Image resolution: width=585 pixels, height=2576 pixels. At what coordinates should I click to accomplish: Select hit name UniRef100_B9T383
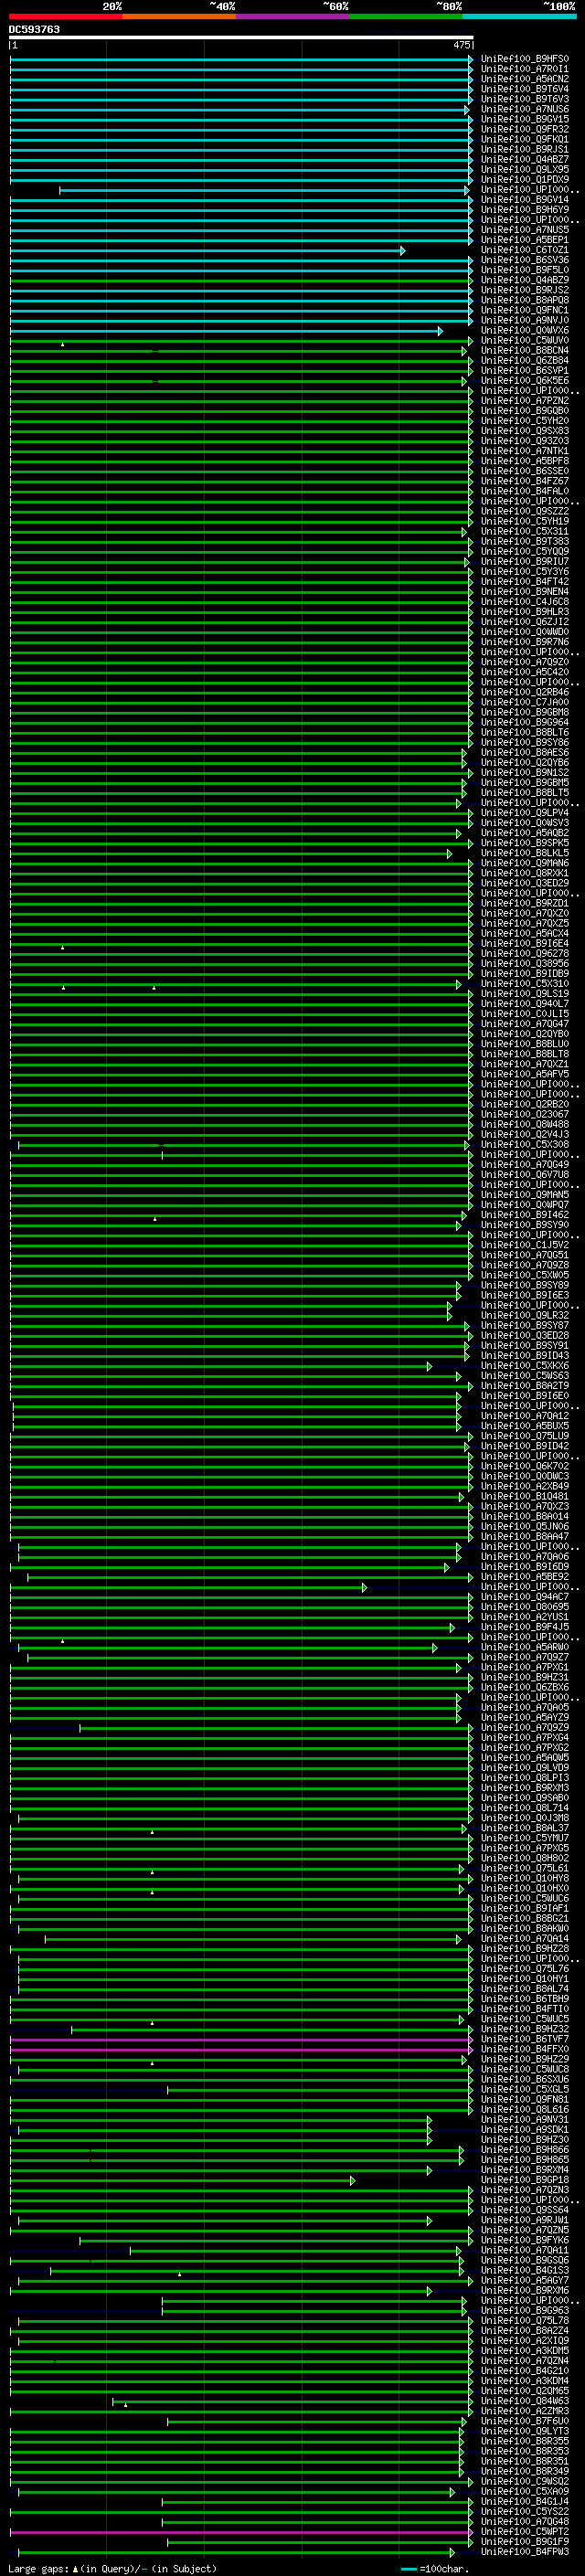524,541
